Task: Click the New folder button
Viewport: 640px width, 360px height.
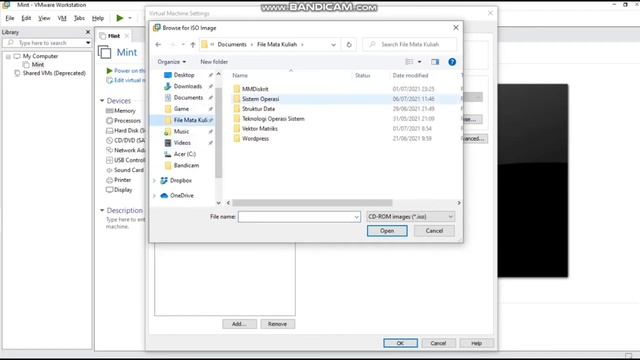Action: pyautogui.click(x=214, y=62)
